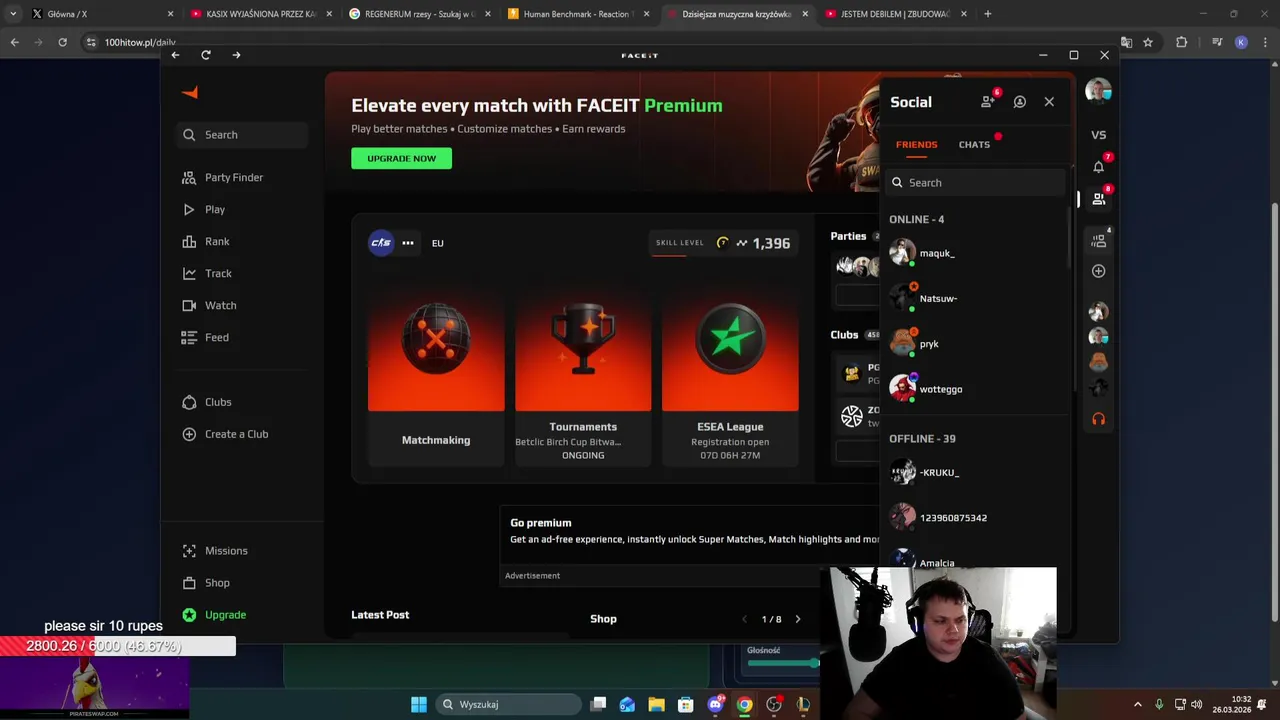Click the Social friends search field
This screenshot has height=720, width=1280.
coord(976,183)
